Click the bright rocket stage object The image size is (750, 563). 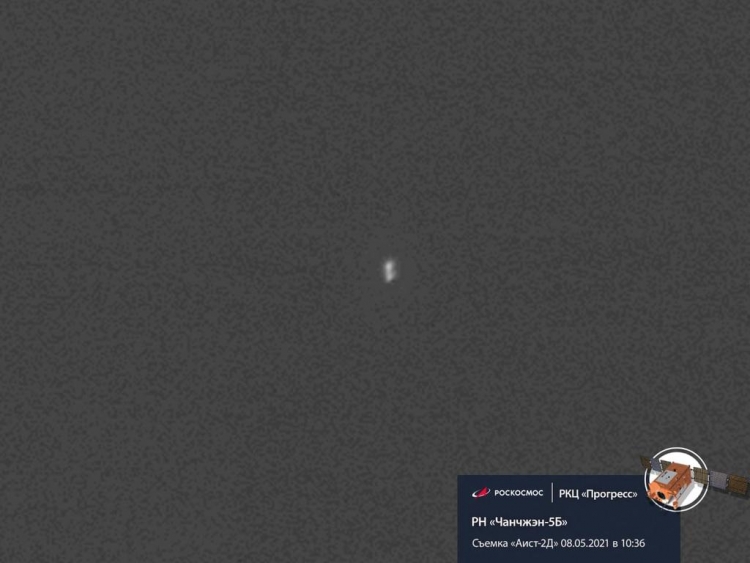pyautogui.click(x=389, y=271)
